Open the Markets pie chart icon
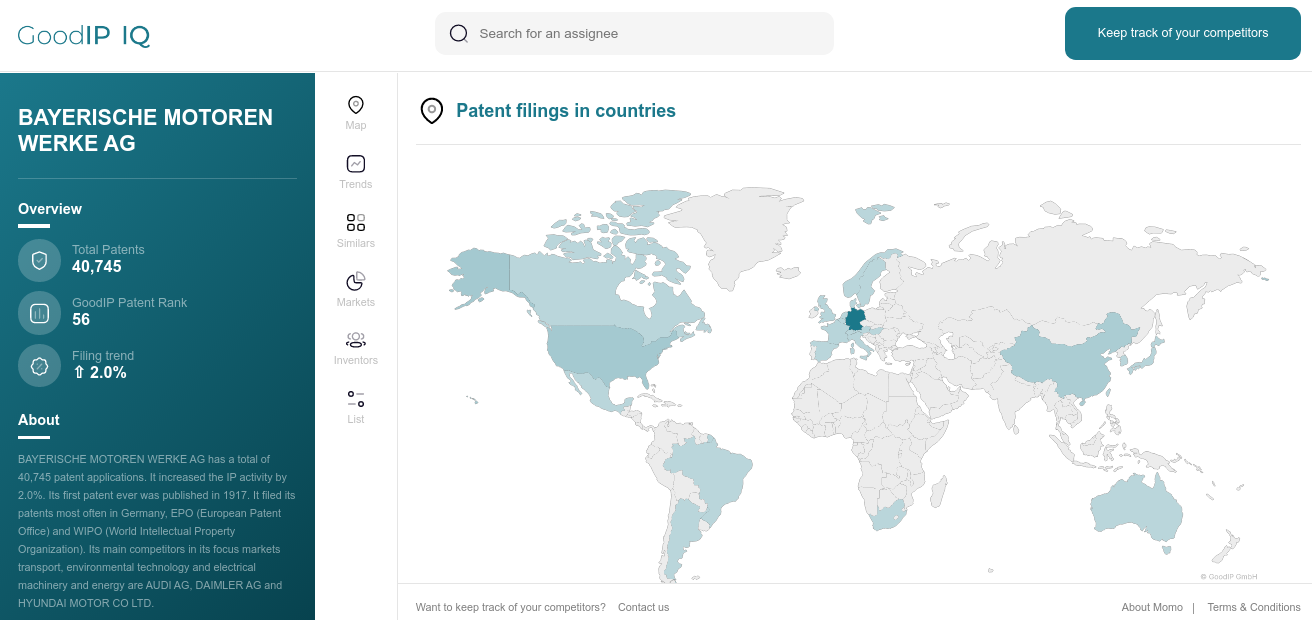1312x620 pixels. 355,281
